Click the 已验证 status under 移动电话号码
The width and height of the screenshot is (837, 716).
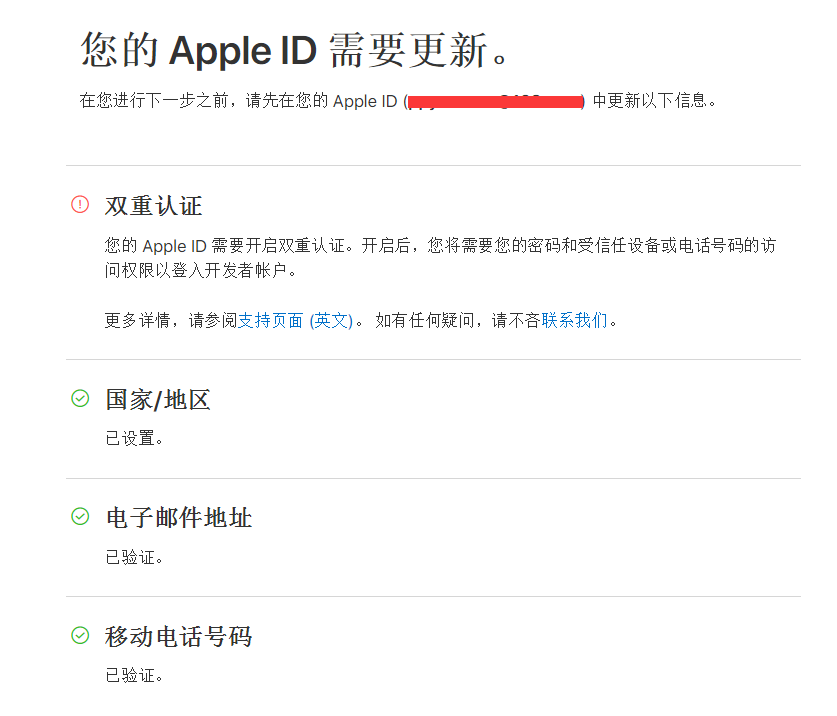tap(134, 674)
